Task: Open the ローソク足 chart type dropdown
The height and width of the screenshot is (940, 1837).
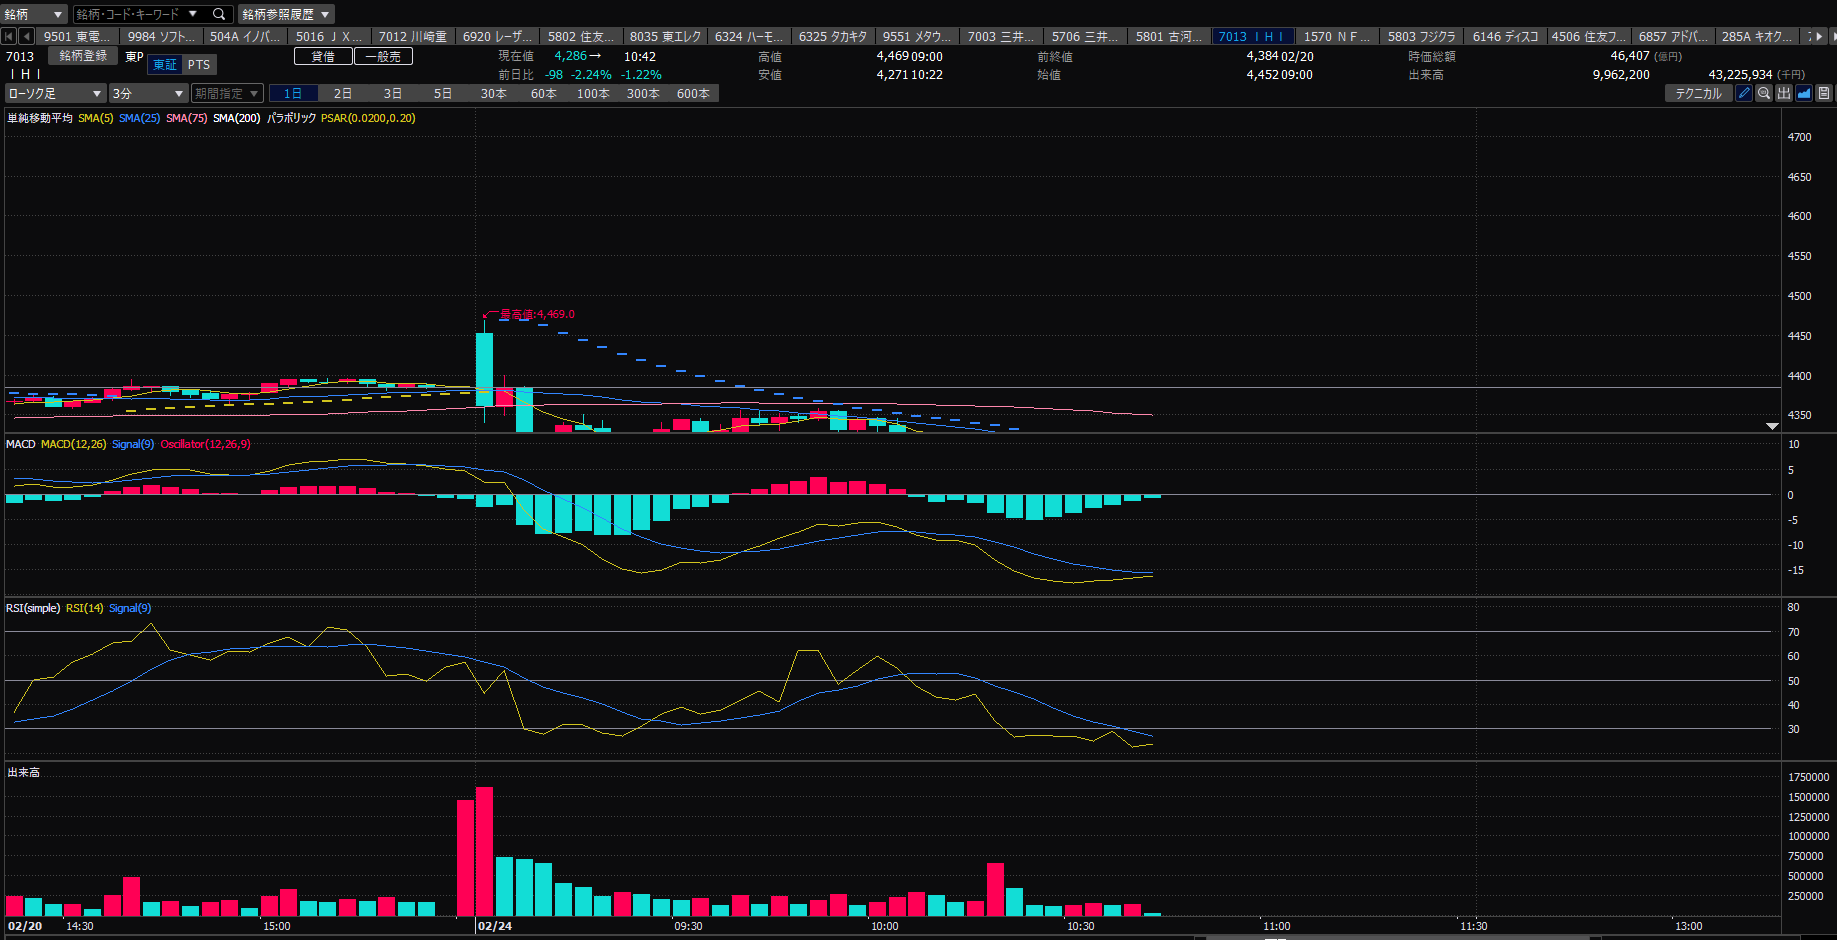Action: [x=55, y=93]
